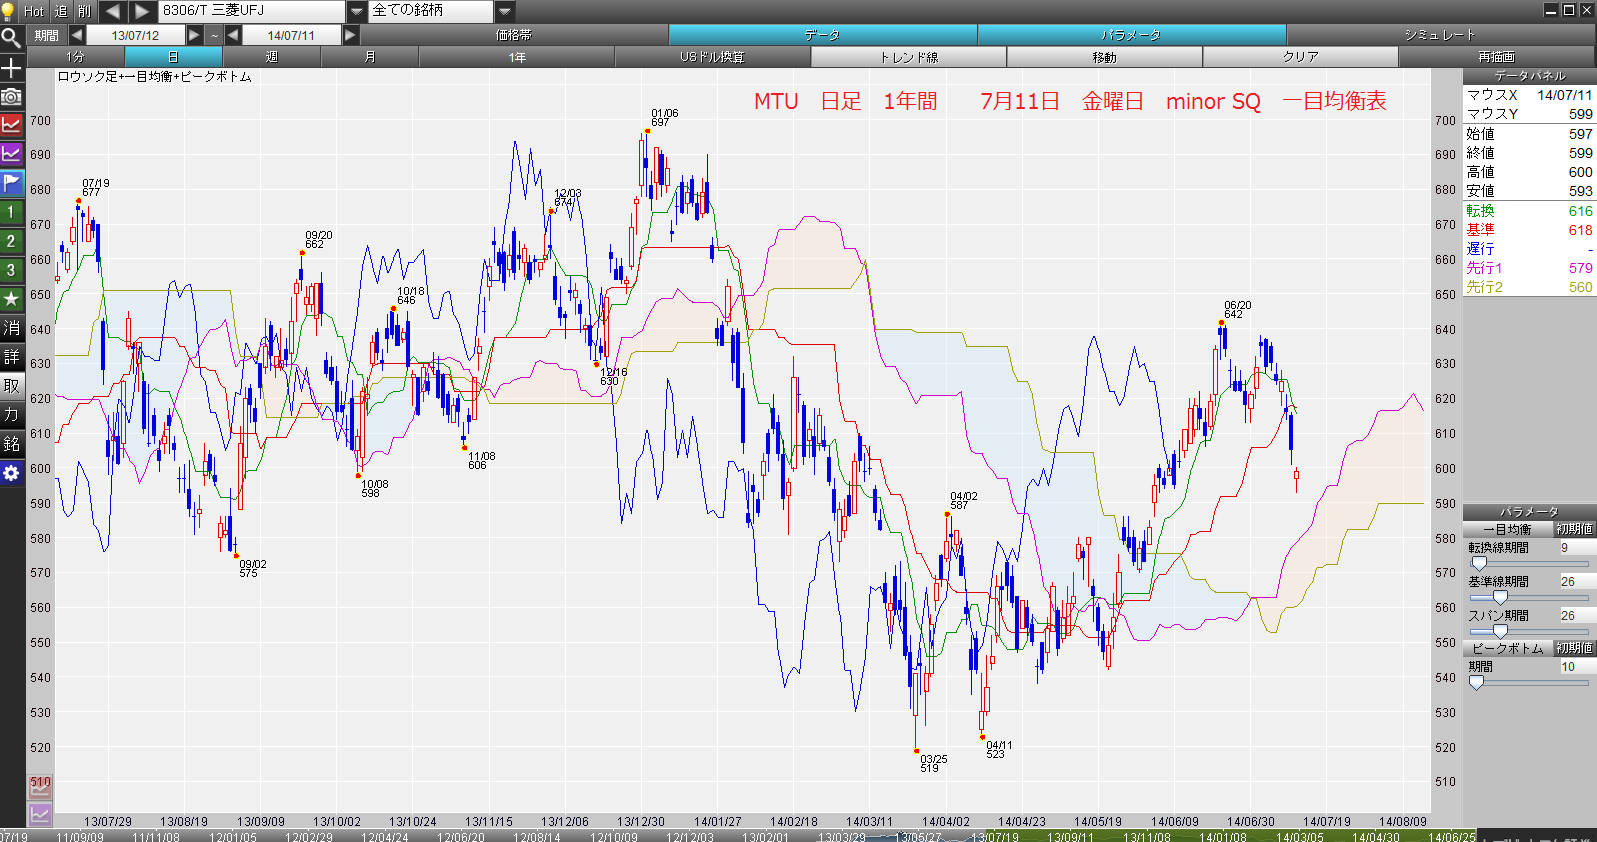
Task: Select the 1年 one-year range tab
Action: (516, 57)
